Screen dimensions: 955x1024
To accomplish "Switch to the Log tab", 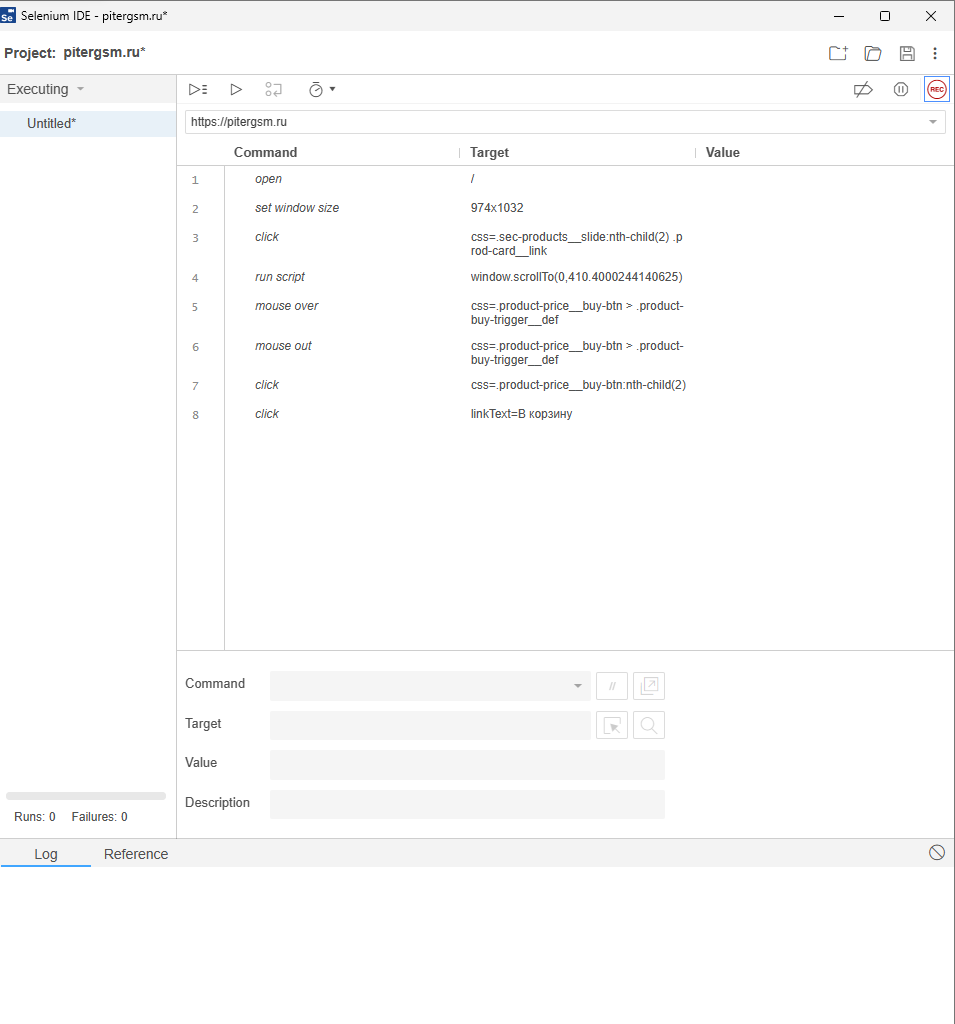I will pos(46,854).
